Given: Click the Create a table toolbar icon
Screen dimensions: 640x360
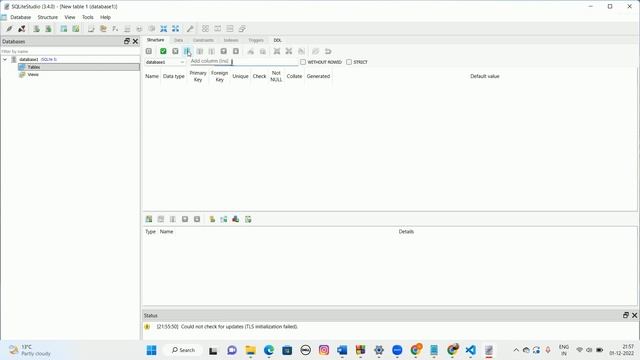Looking at the screenshot, I should [x=64, y=29].
